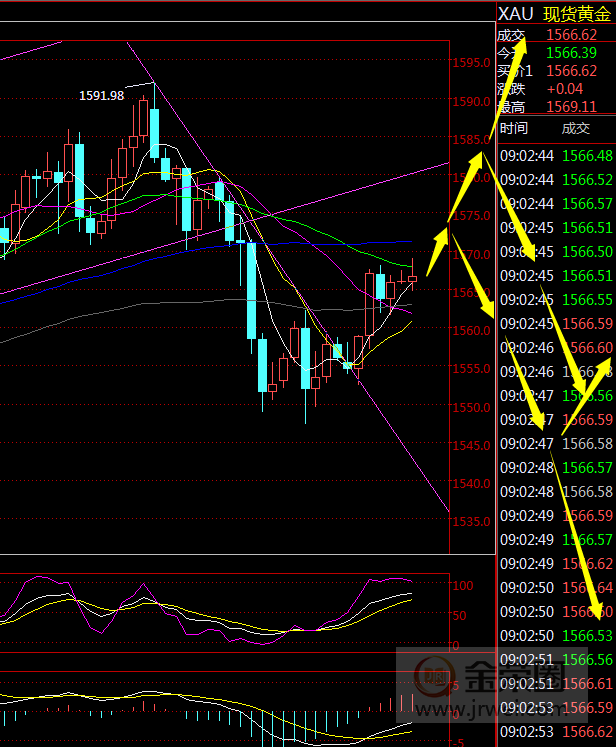Click the 金荣圈 watermark logo icon
Image resolution: width=616 pixels, height=747 pixels.
click(433, 679)
